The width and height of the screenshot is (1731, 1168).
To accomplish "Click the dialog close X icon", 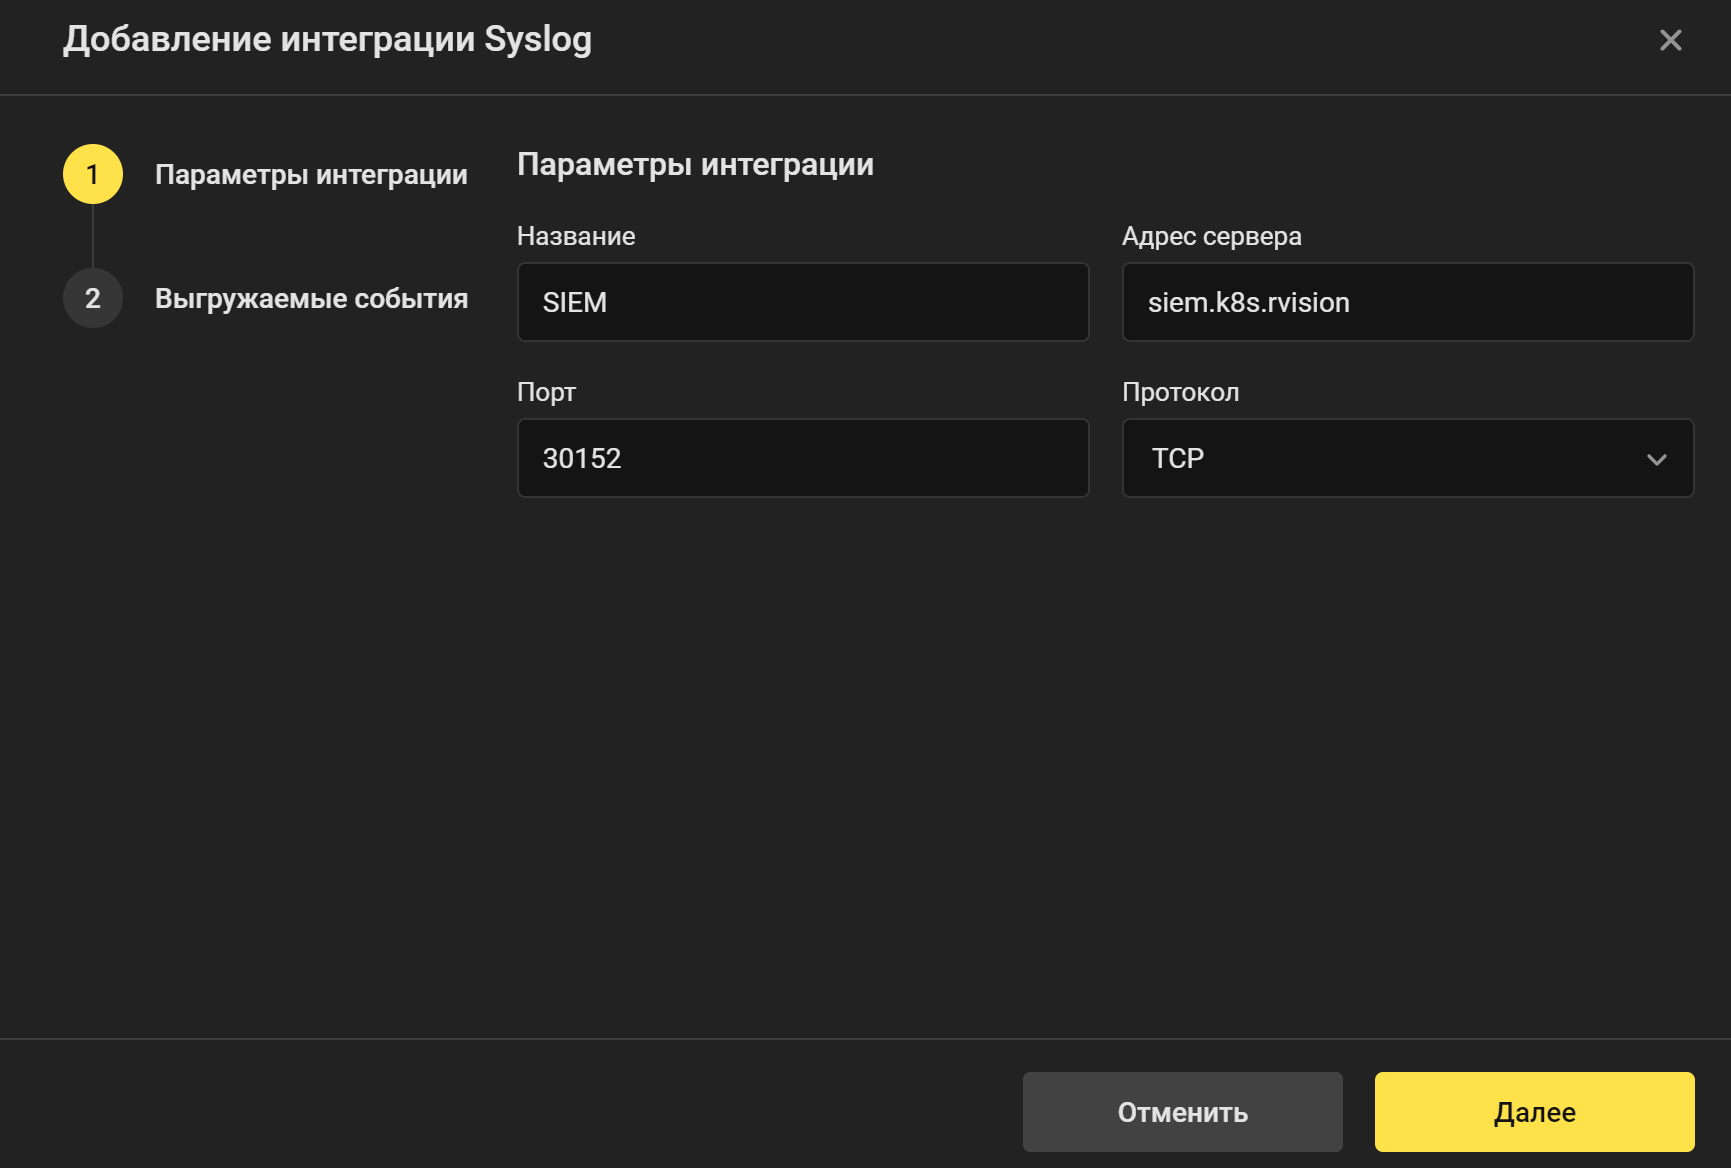I will [1669, 40].
